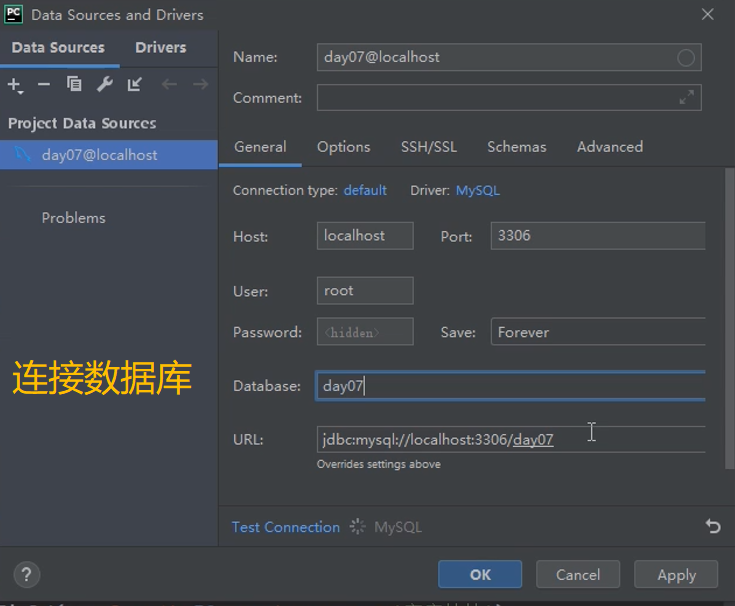Screen dimensions: 735x606
Task: Click the make global import arrow icon
Action: 135,84
